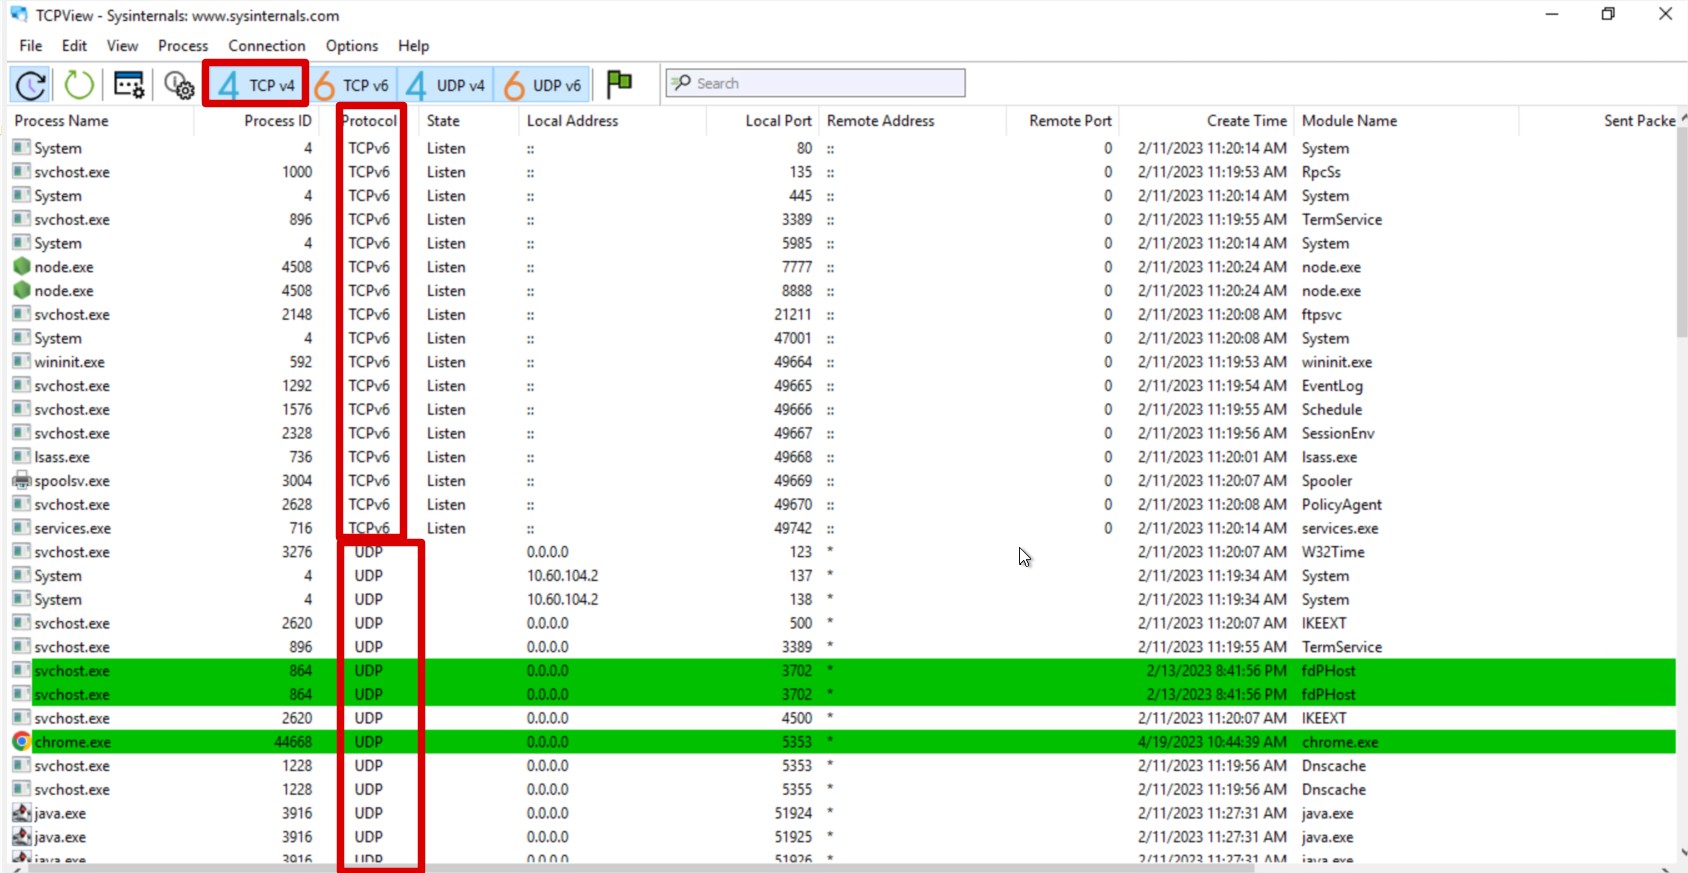Select the chrome.exe process icon
The height and width of the screenshot is (873, 1688).
click(21, 742)
